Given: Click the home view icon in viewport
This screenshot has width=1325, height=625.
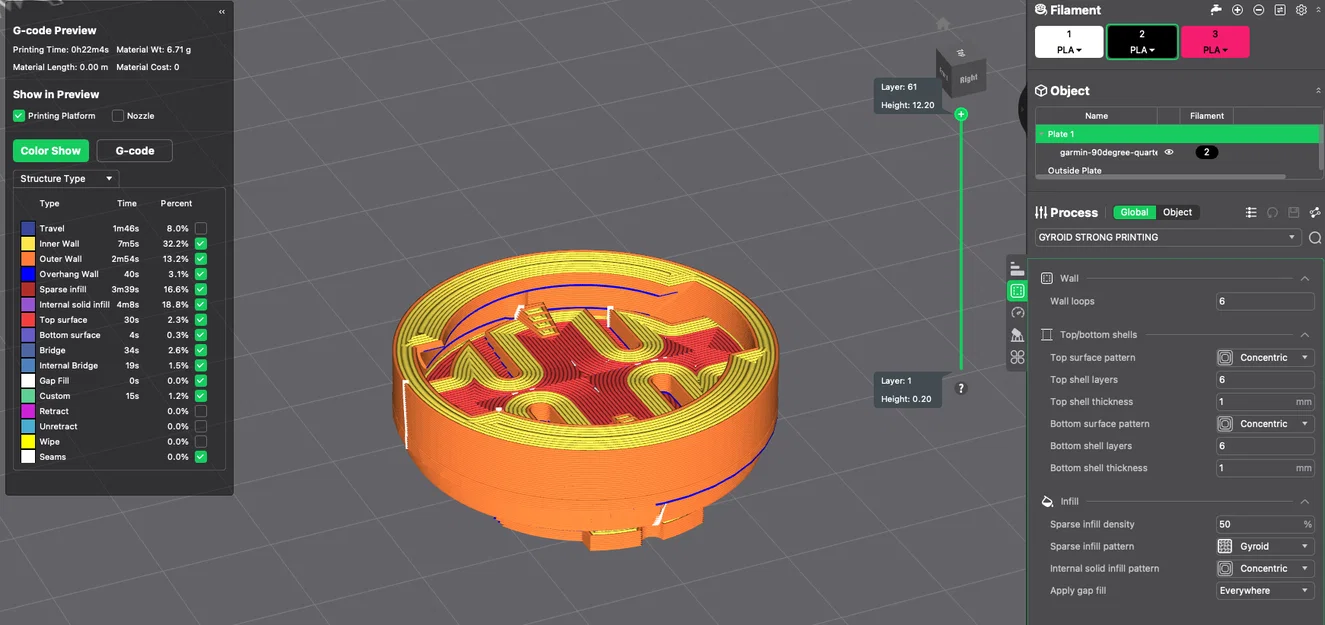Looking at the screenshot, I should tap(942, 23).
